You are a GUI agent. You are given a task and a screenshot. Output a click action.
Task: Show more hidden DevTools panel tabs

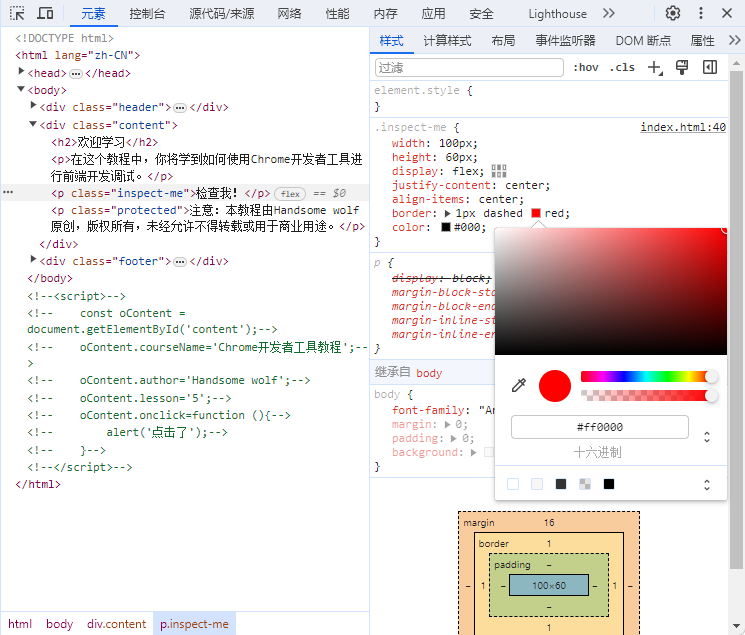tap(609, 13)
